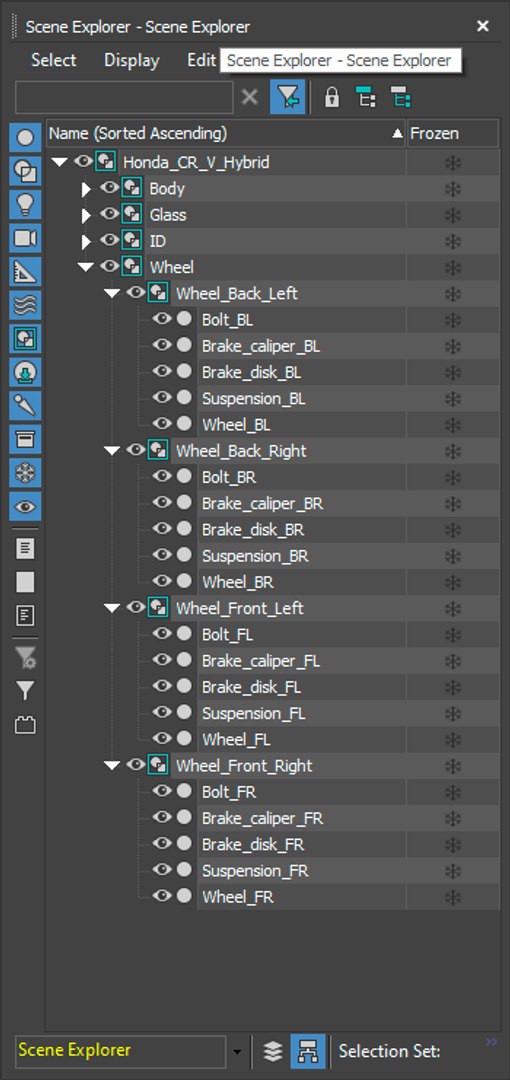
Task: Close the Scene Explorer panel
Action: pos(482,26)
